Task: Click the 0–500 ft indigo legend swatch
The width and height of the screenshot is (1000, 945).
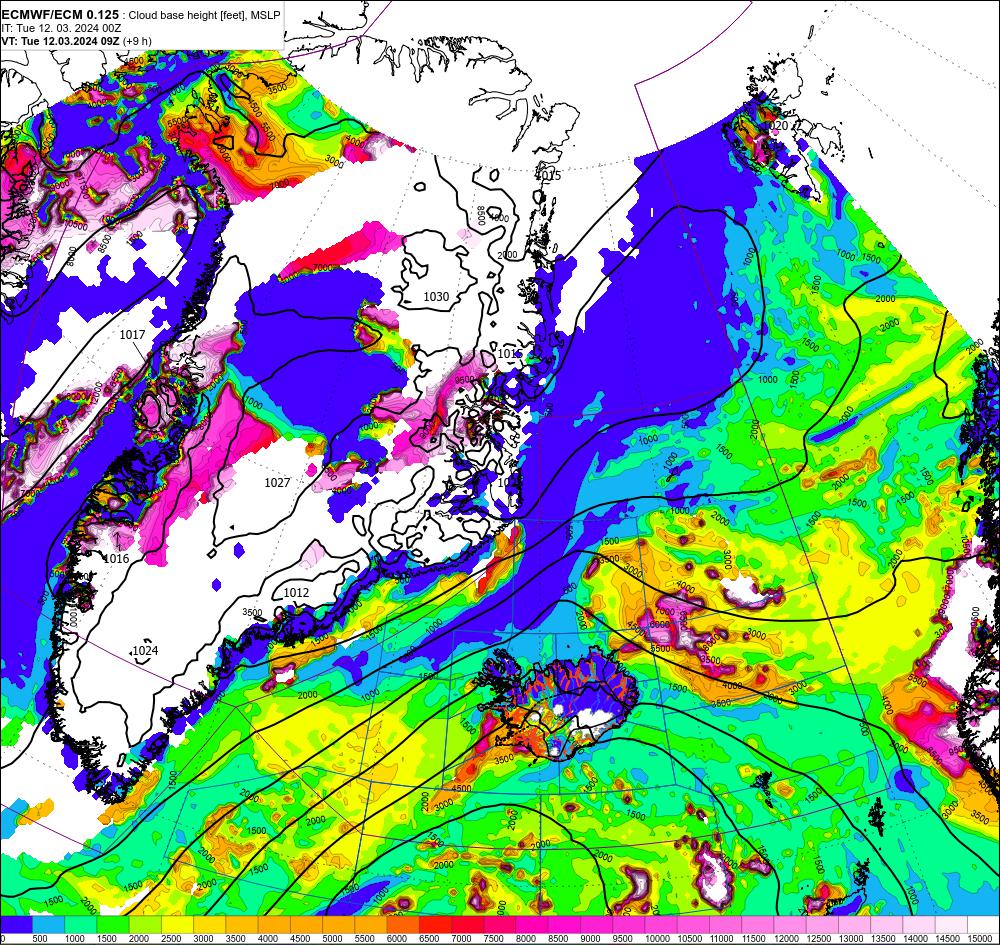Action: click(16, 925)
